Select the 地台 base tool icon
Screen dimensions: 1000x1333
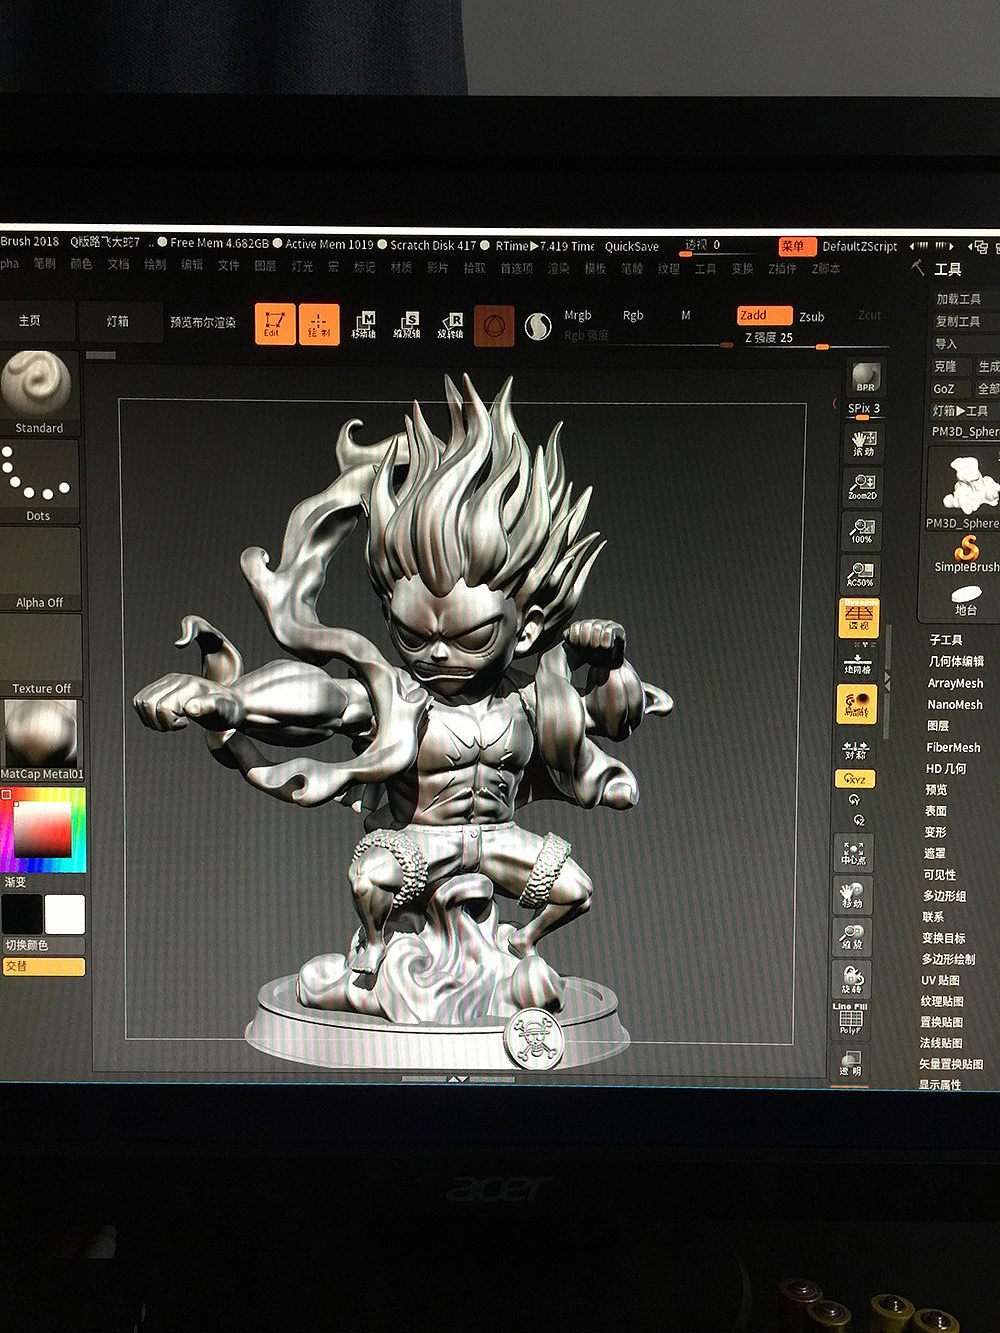(x=966, y=600)
